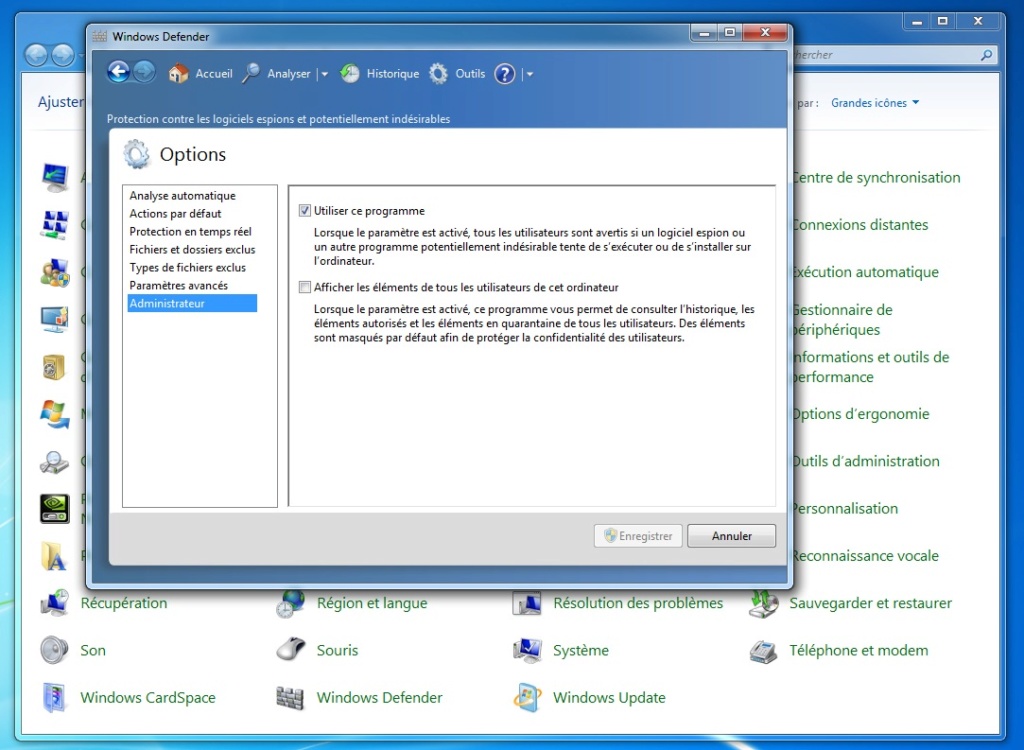Image resolution: width=1024 pixels, height=750 pixels.
Task: Click the Windows flag icon in Control Panel
Action: tap(54, 414)
